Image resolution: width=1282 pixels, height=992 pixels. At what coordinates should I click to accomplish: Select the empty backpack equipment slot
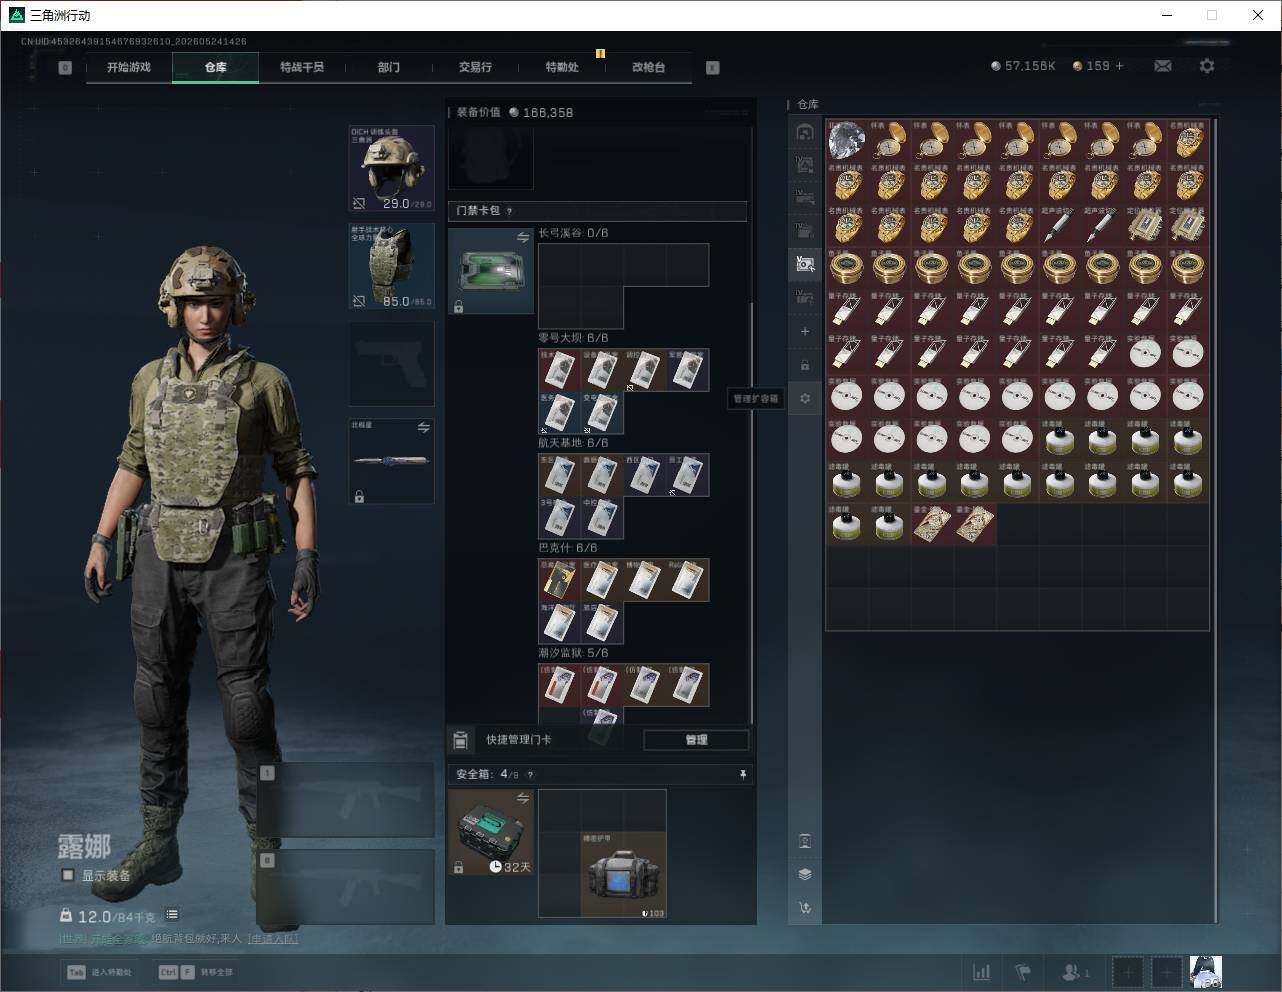point(491,158)
